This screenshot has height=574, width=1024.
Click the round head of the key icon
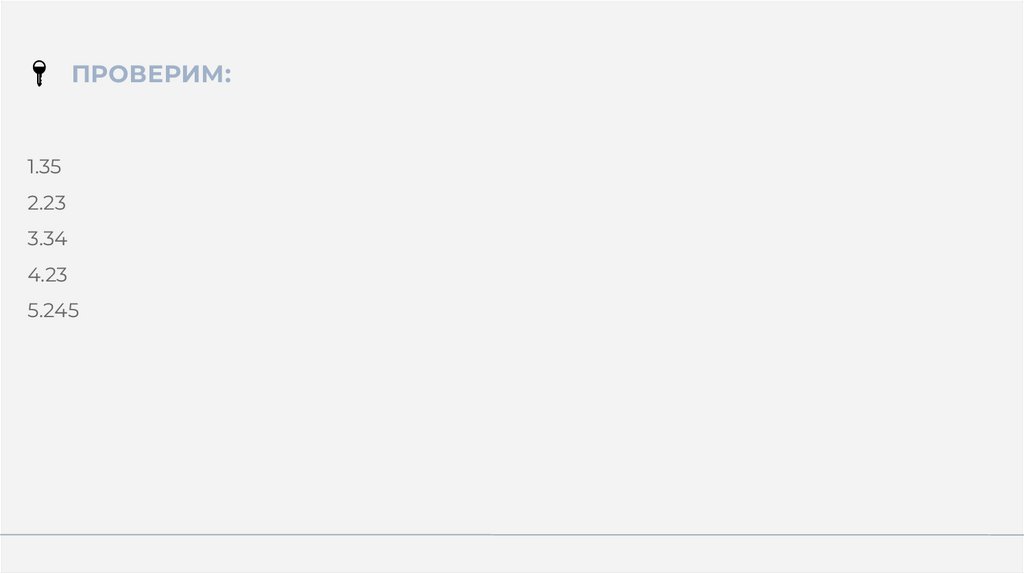[39, 68]
